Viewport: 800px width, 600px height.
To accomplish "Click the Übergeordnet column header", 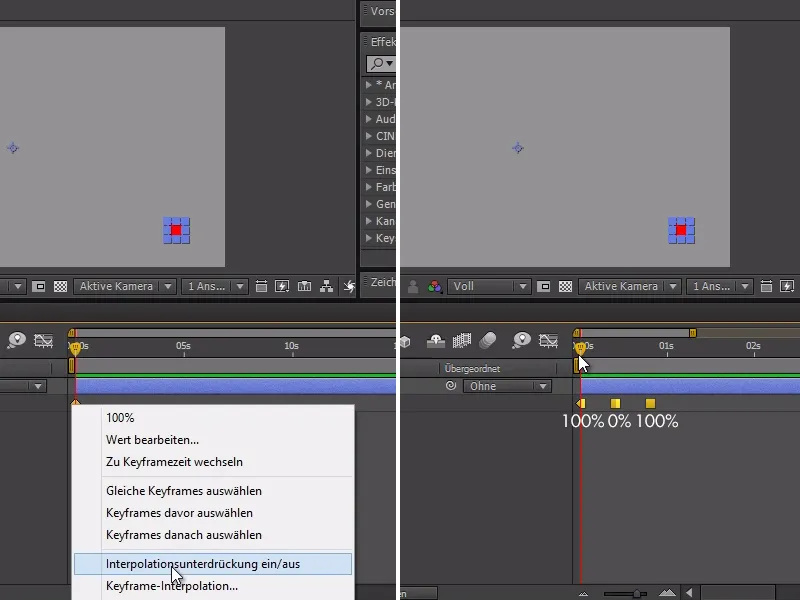I will (x=472, y=368).
